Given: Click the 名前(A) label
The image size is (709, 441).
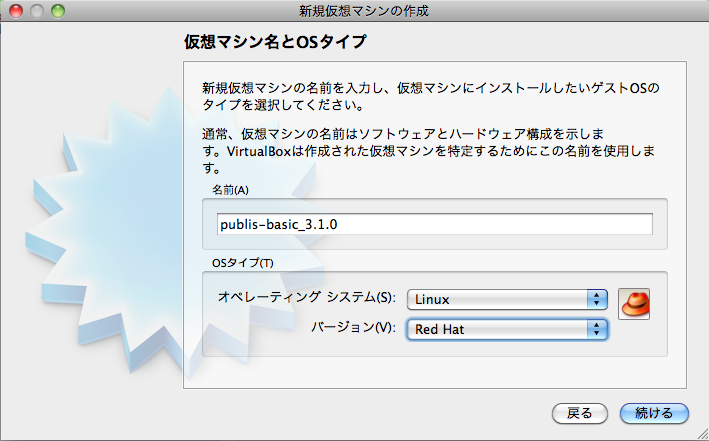Looking at the screenshot, I should pos(230,190).
